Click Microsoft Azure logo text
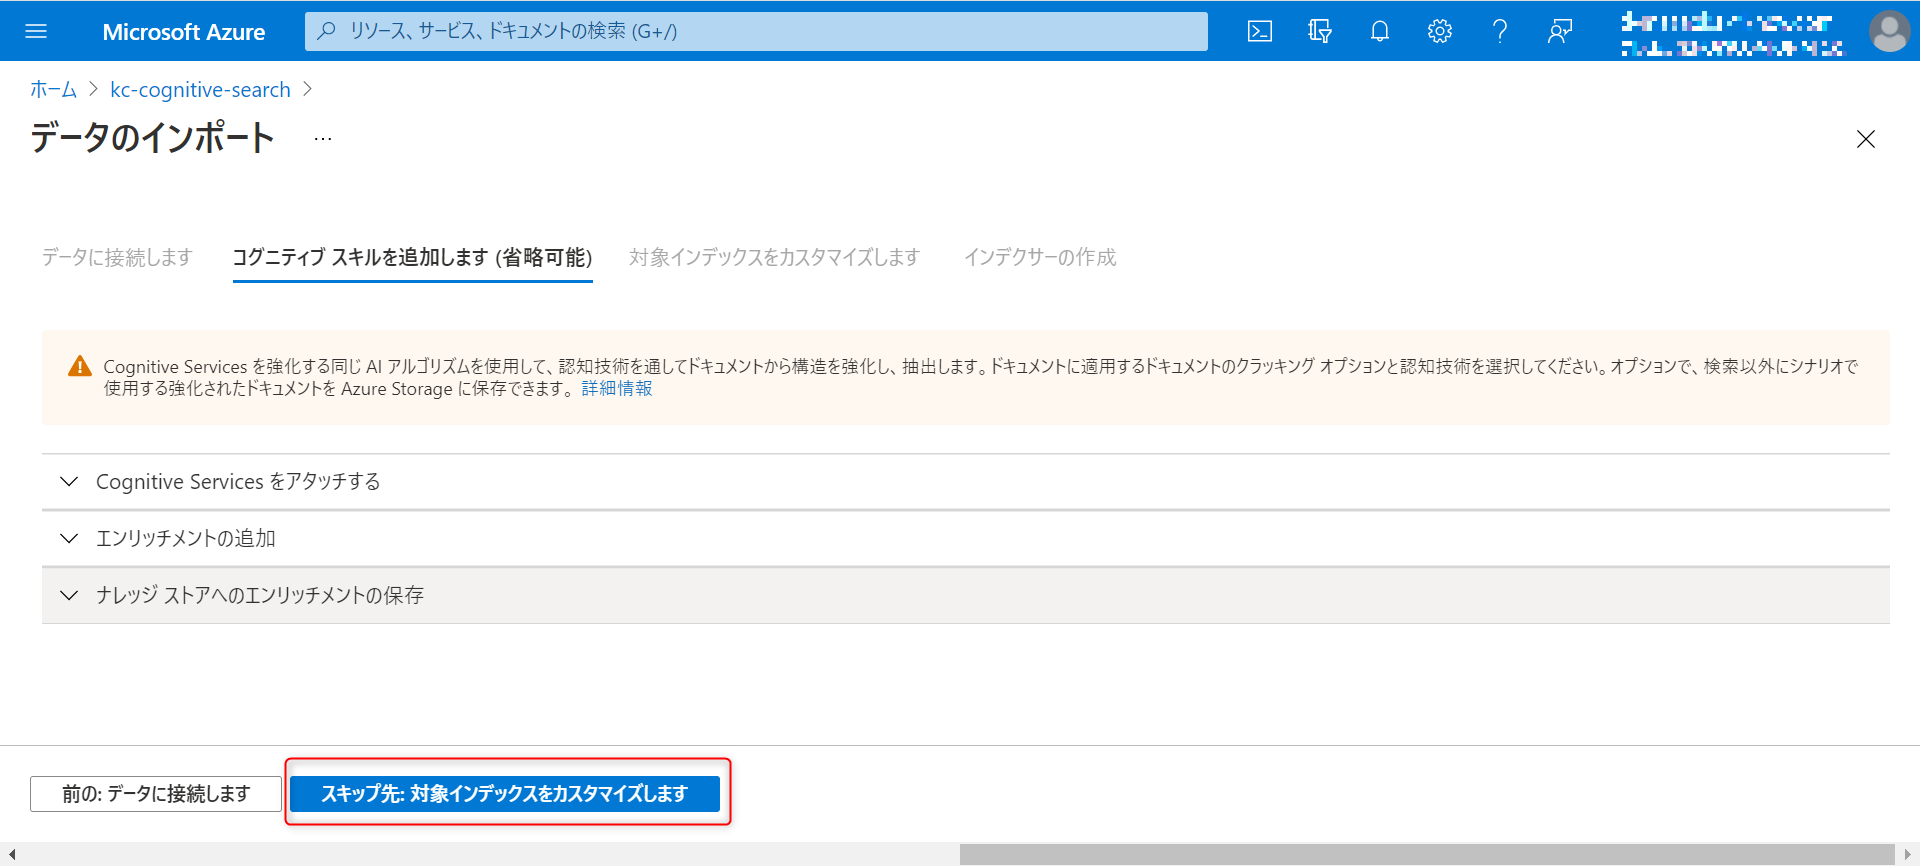Screen dimensions: 1920x866 (x=184, y=32)
